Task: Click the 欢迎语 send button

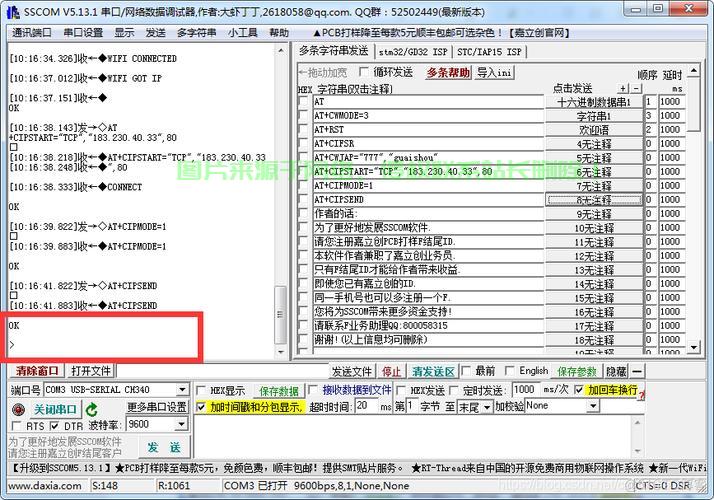Action: 594,130
